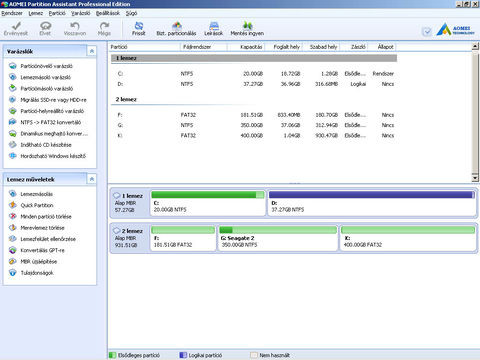Screen dimensions: 480x360
Task: Click the checkmark icon beside the AOMEI logo
Action: (427, 32)
